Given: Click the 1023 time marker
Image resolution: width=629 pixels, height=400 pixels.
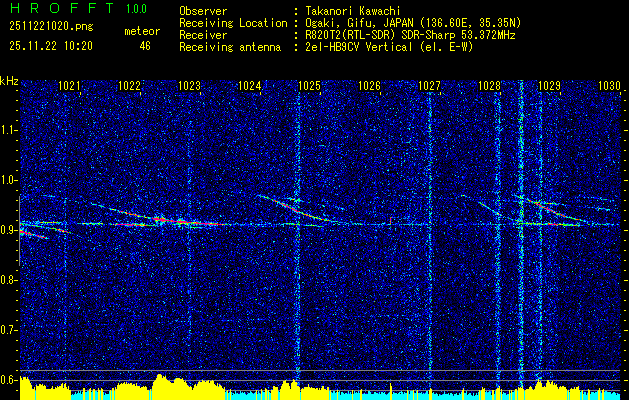Looking at the screenshot, I should click(x=189, y=85).
